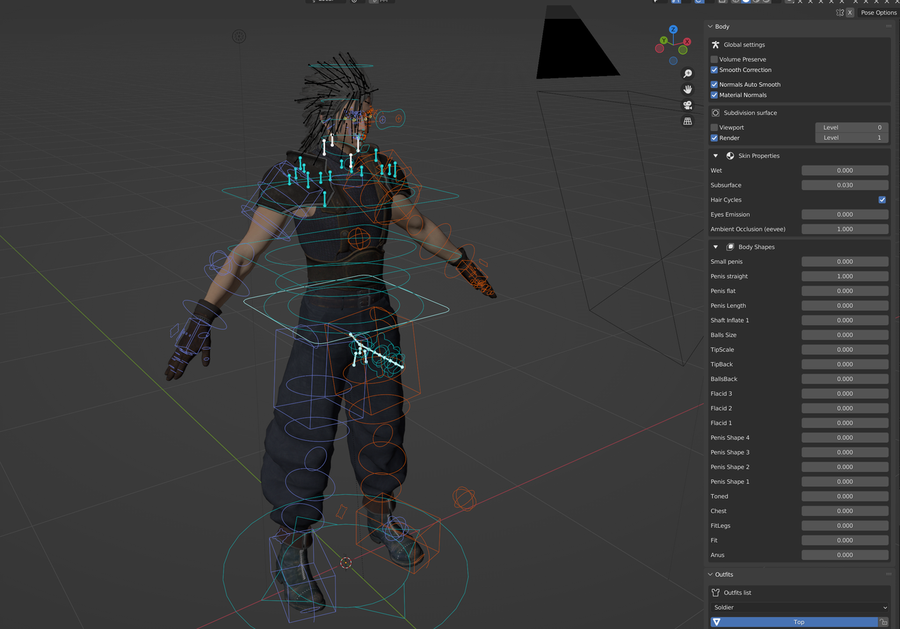Click the blue Z axis gizmo handle
The height and width of the screenshot is (629, 900).
673,30
